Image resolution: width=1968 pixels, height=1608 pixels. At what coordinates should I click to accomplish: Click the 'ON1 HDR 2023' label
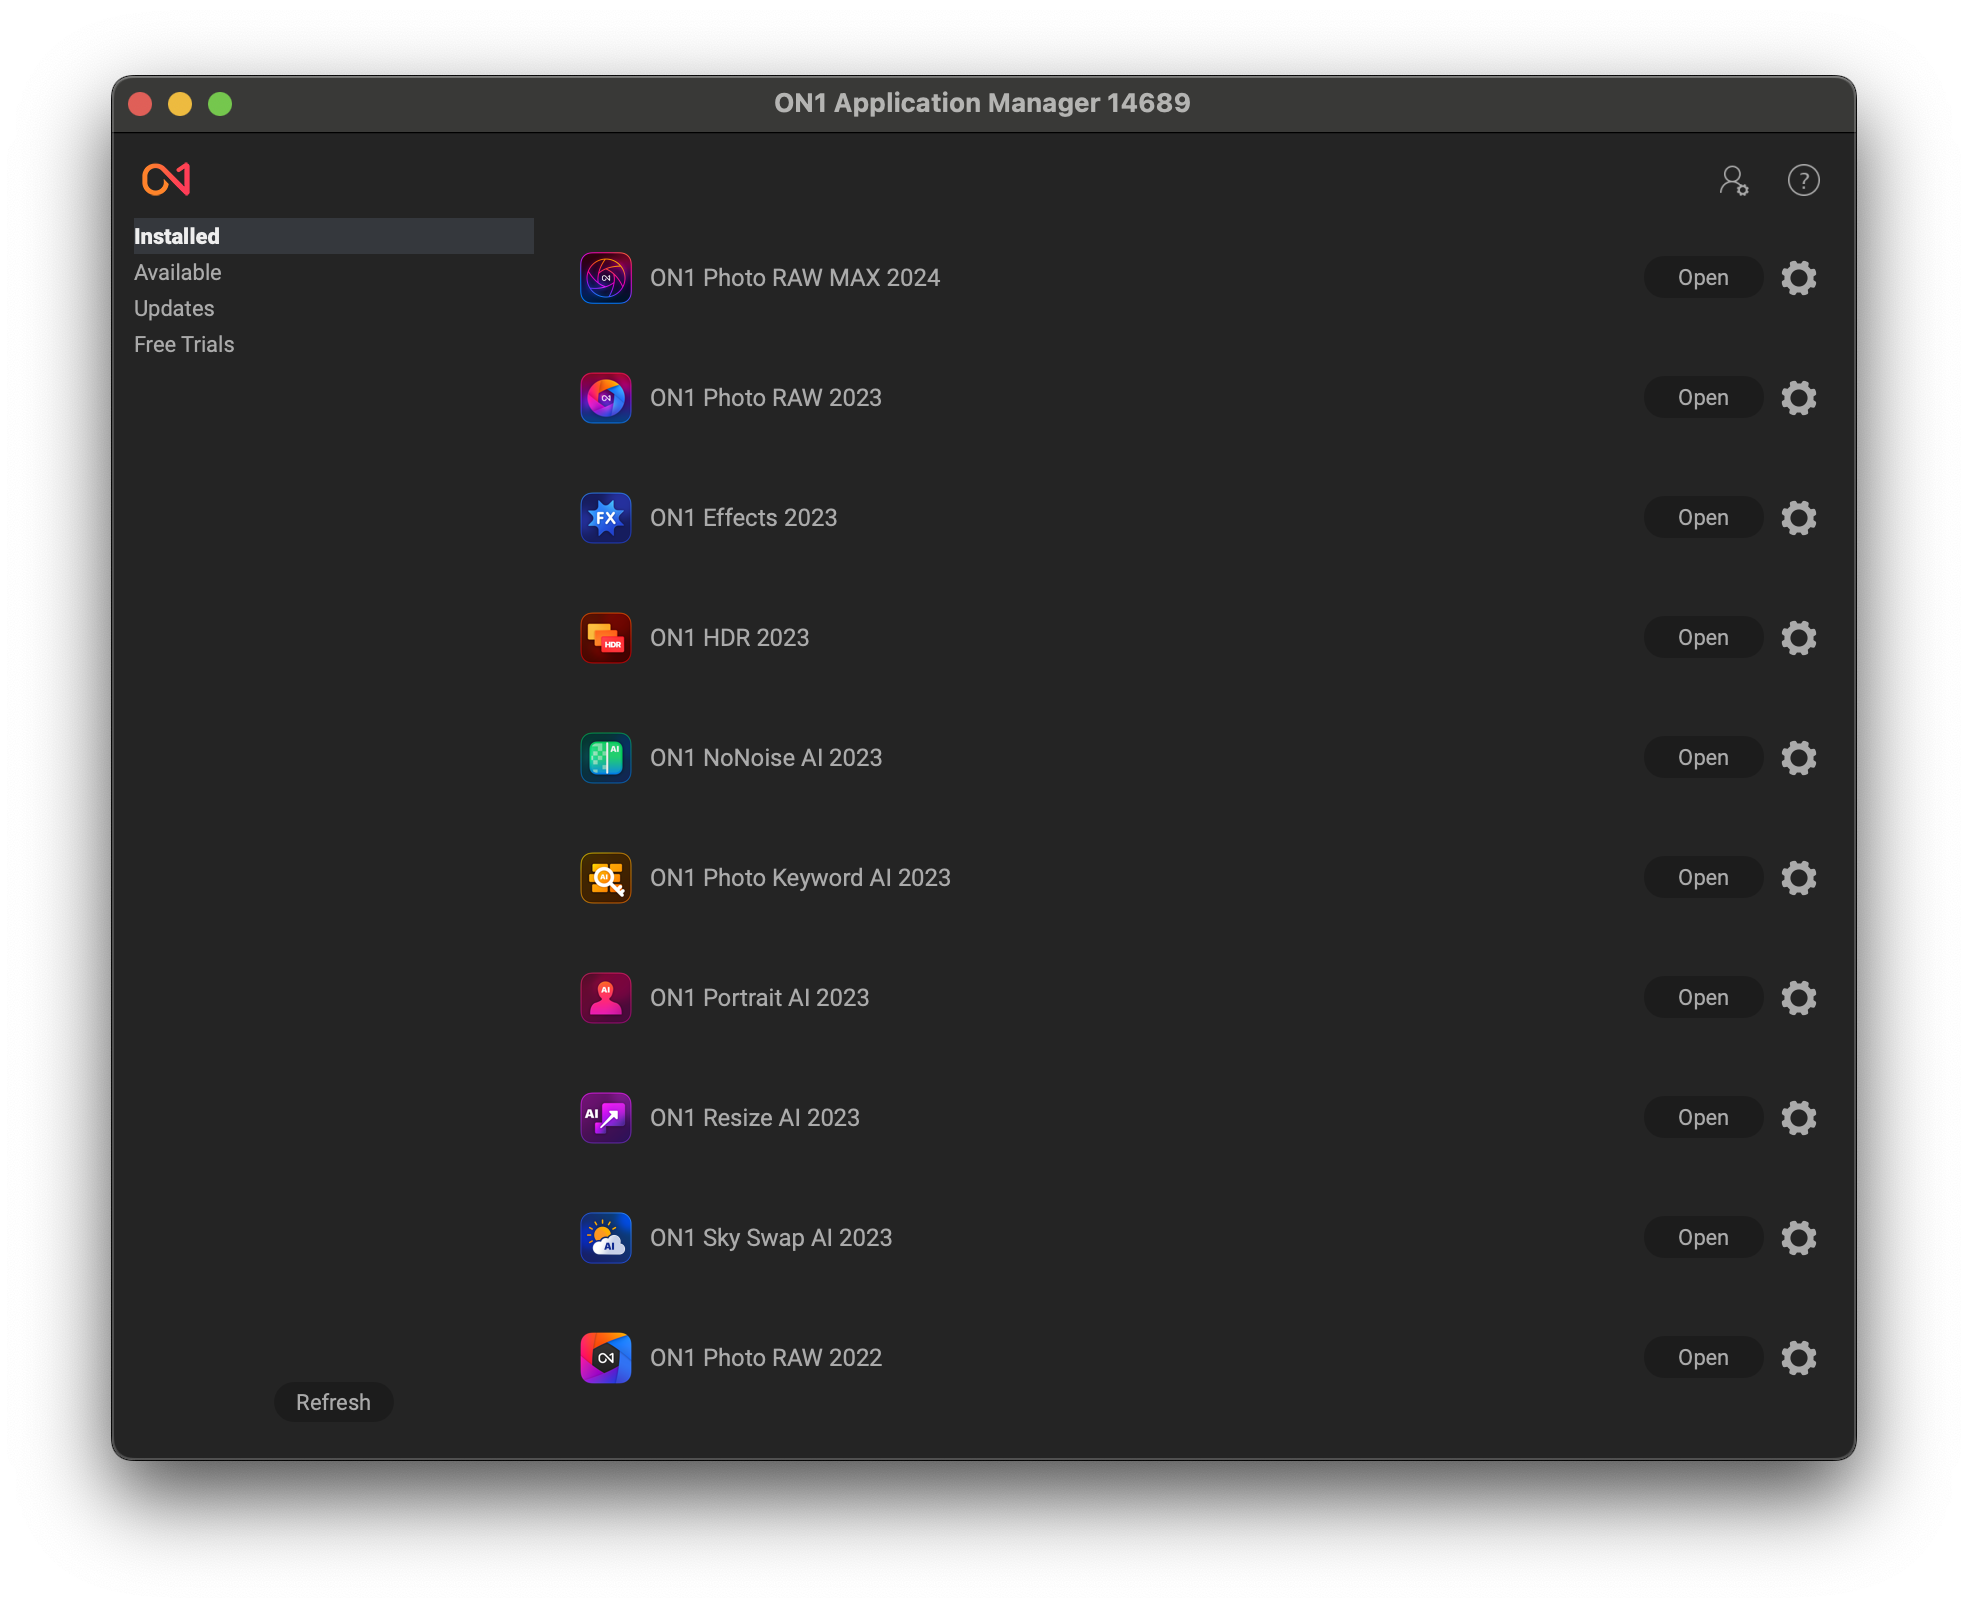point(730,638)
